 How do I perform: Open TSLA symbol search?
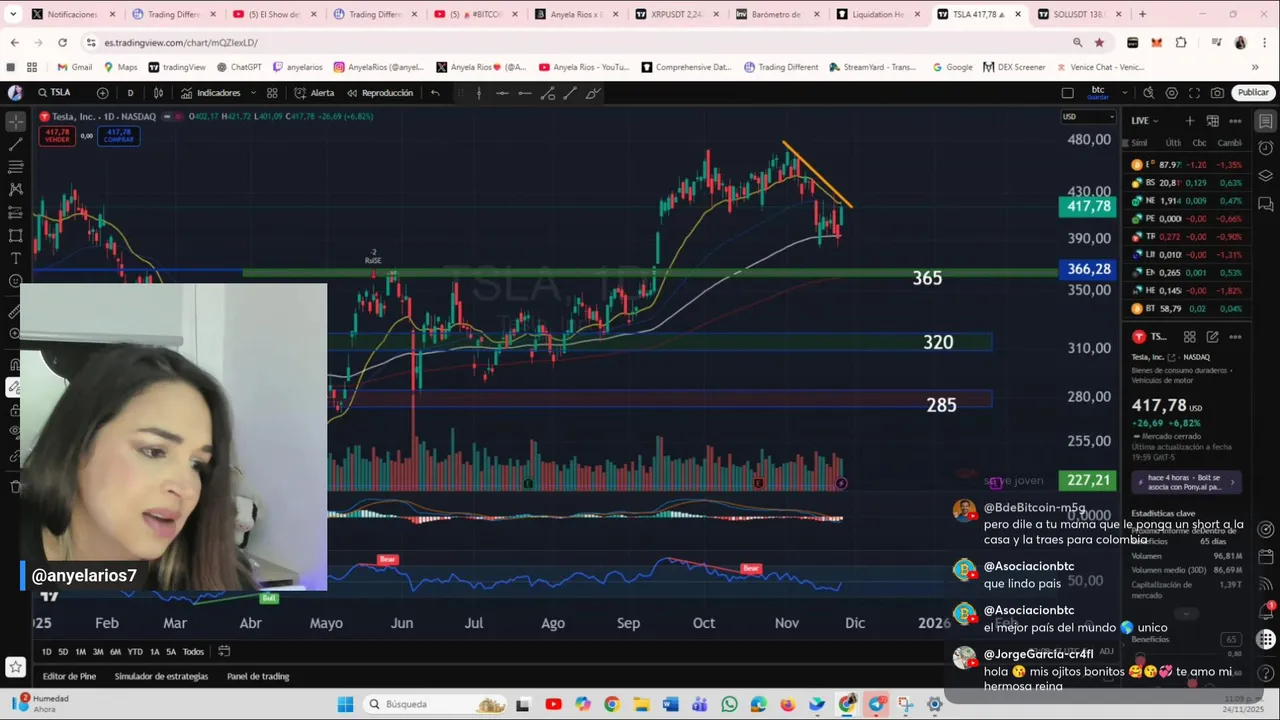point(55,93)
